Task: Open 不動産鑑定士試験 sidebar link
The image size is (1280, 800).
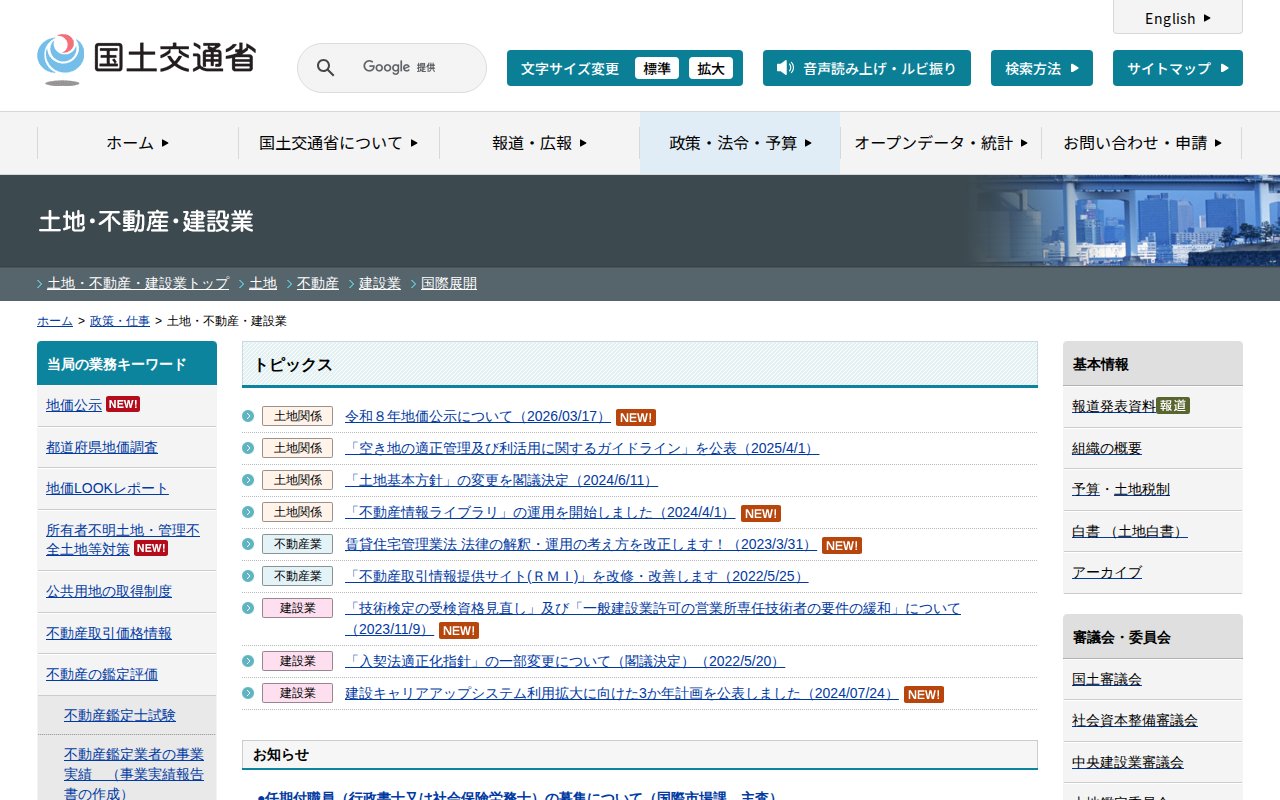Action: (x=120, y=715)
